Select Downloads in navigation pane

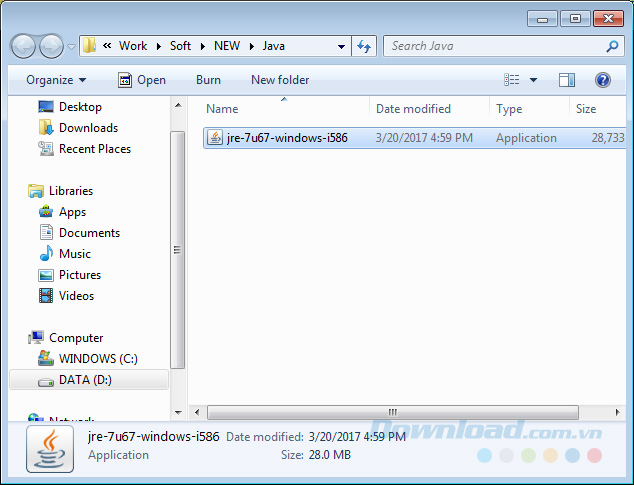89,128
